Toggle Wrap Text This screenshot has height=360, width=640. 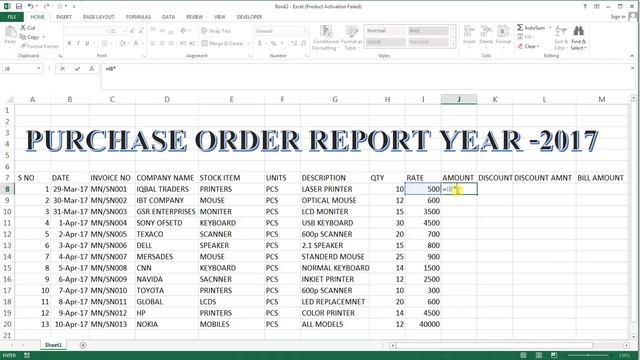pyautogui.click(x=216, y=31)
